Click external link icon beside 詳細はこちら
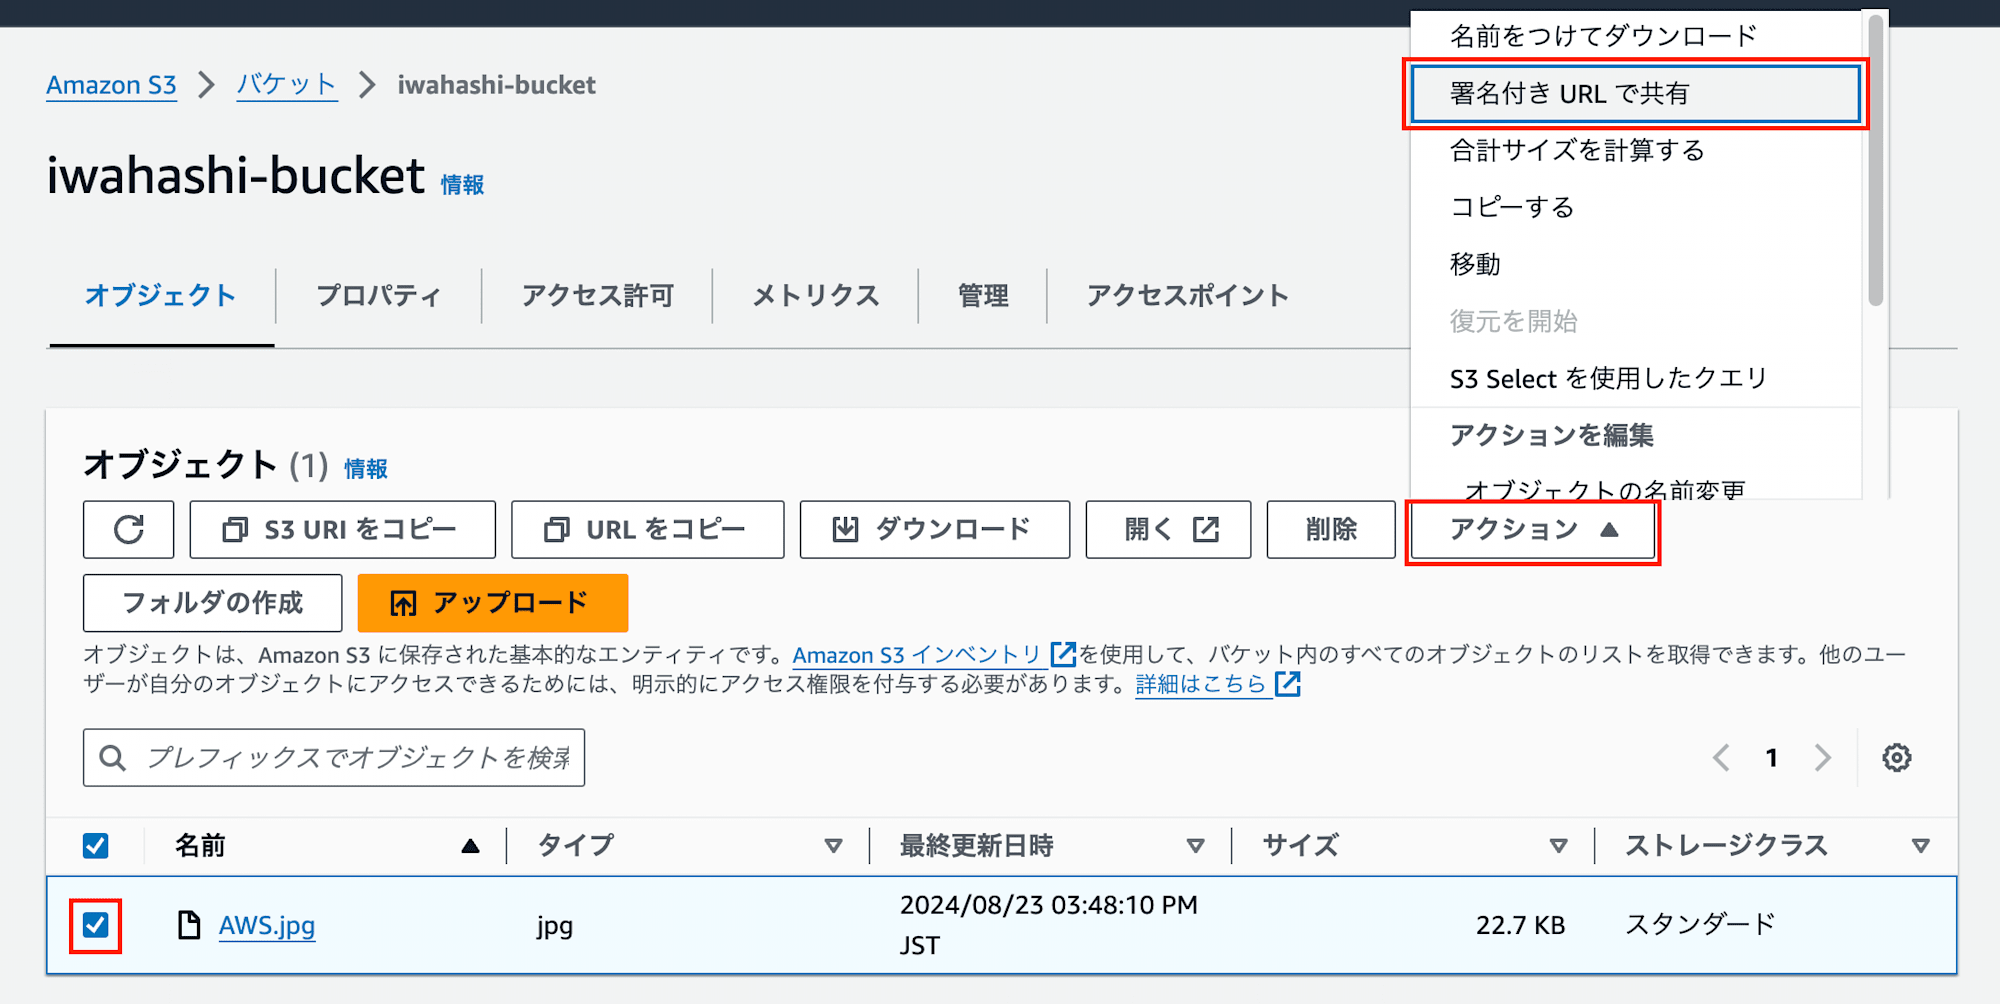This screenshot has height=1004, width=2000. tap(1288, 684)
